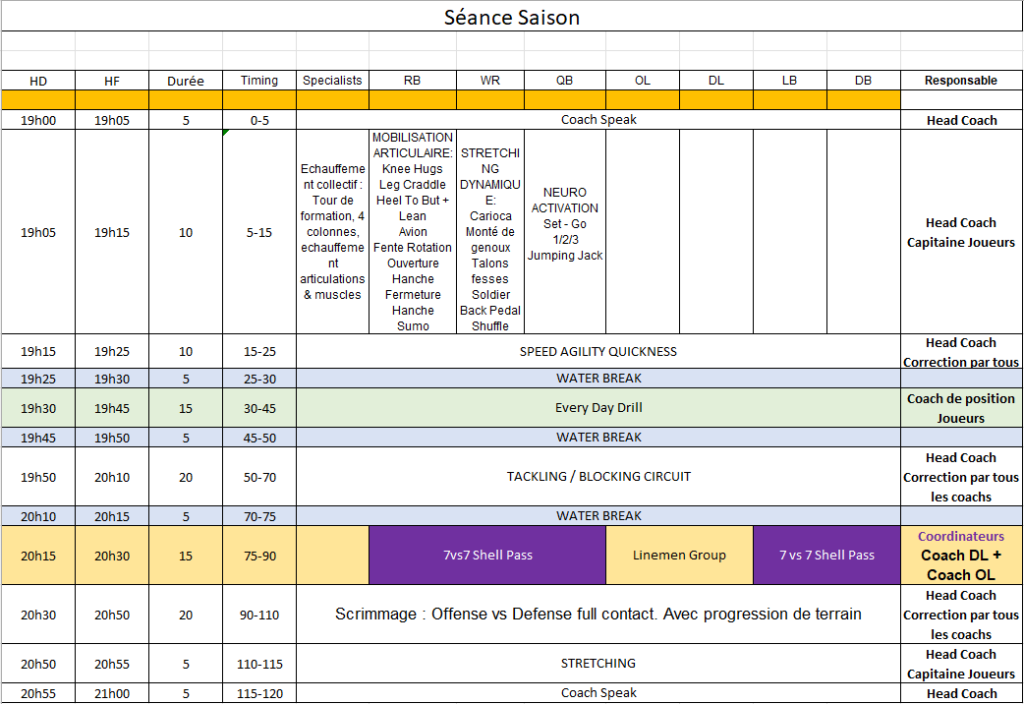Screen dimensions: 1024x704
Task: Select the "19h00" start time cell
Action: [38, 120]
